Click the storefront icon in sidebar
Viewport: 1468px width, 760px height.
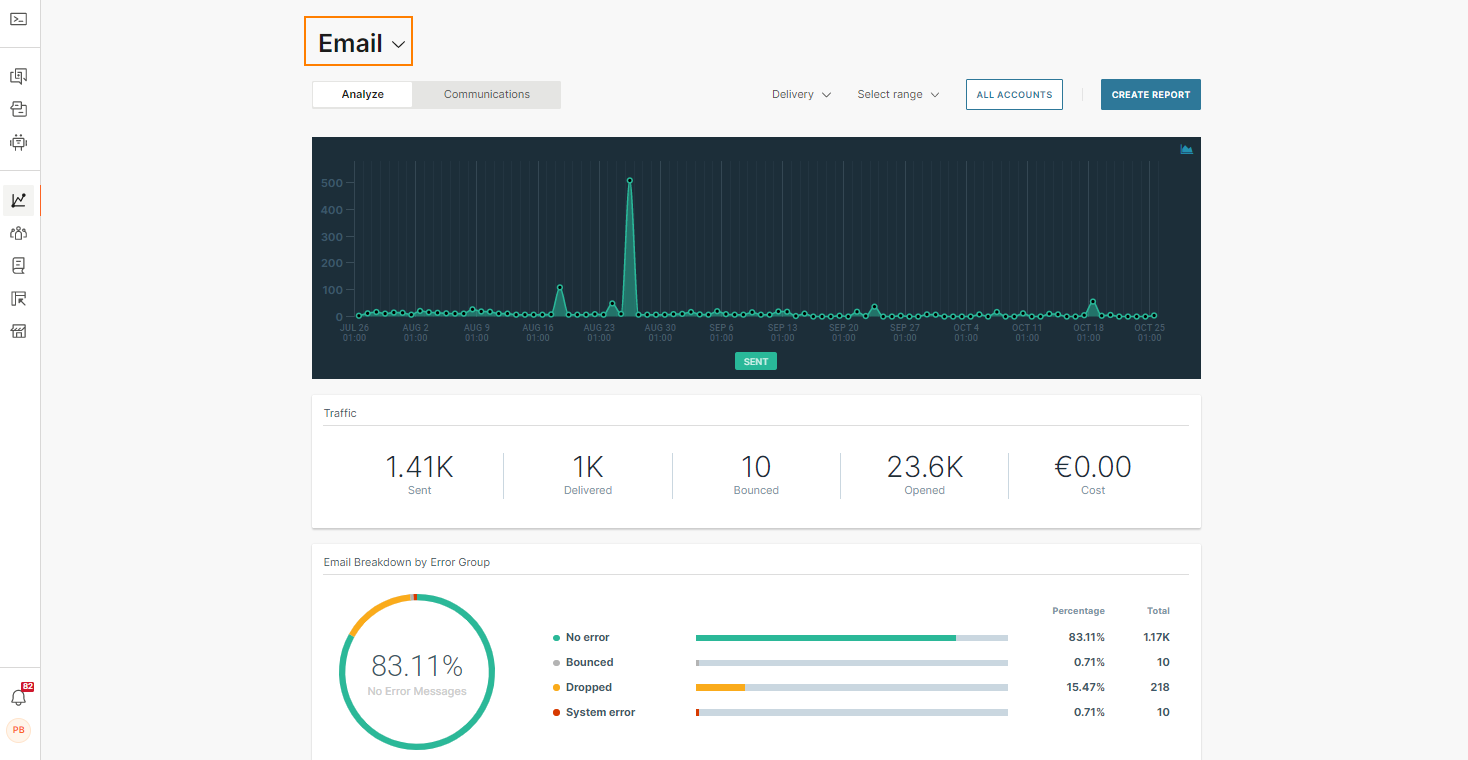click(18, 331)
